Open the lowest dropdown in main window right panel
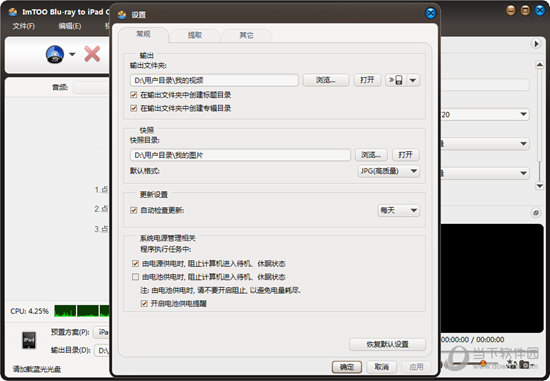Screen dimensions: 550x381 coord(485,173)
